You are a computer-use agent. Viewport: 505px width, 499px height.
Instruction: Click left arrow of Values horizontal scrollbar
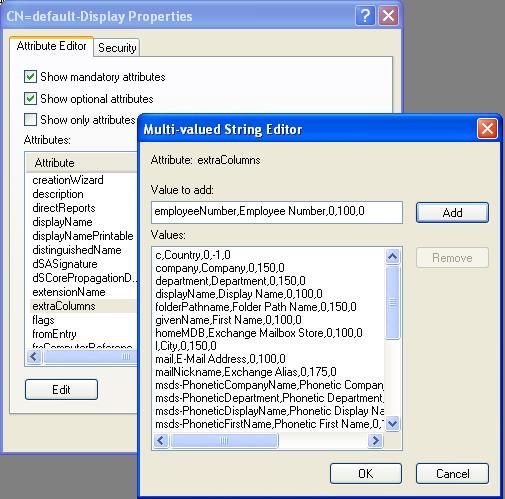161,441
